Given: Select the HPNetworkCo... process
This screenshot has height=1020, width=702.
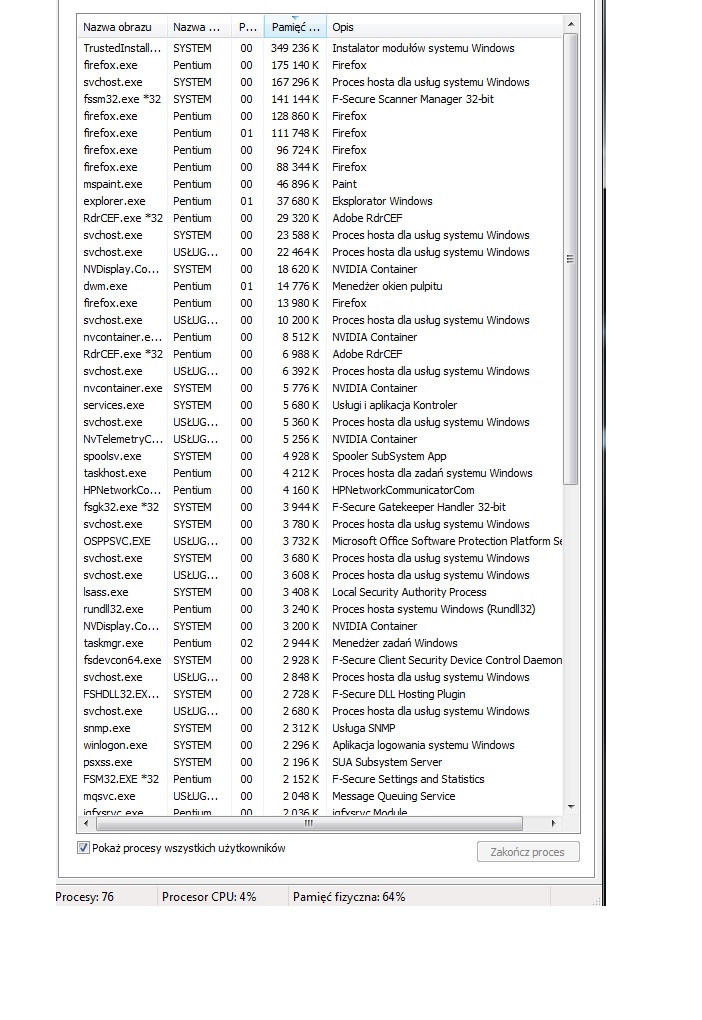Looking at the screenshot, I should 319,490.
